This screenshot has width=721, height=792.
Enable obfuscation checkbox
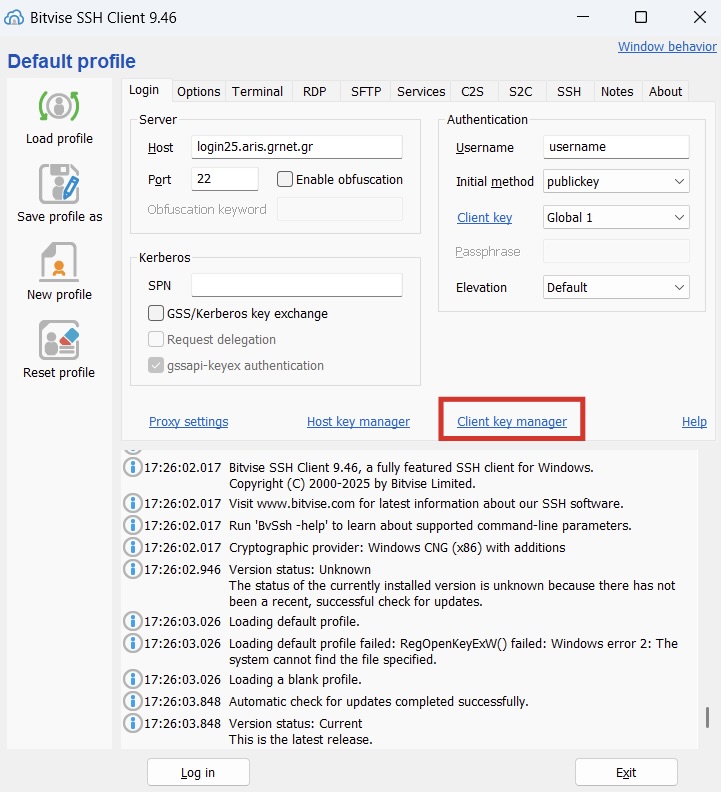click(x=285, y=180)
